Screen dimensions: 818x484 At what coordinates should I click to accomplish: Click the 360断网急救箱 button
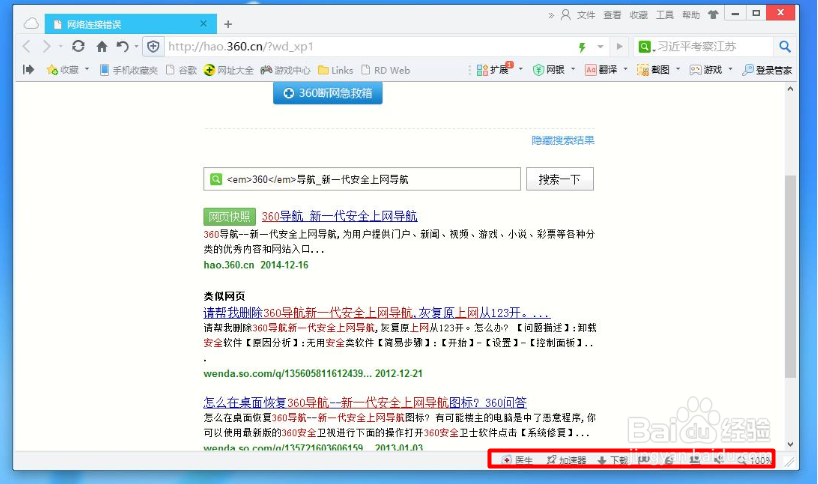(328, 93)
